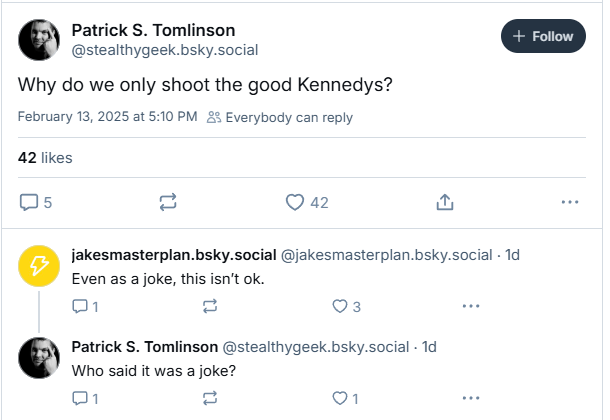Share the main post via share icon
The image size is (610, 420).
pyautogui.click(x=445, y=202)
